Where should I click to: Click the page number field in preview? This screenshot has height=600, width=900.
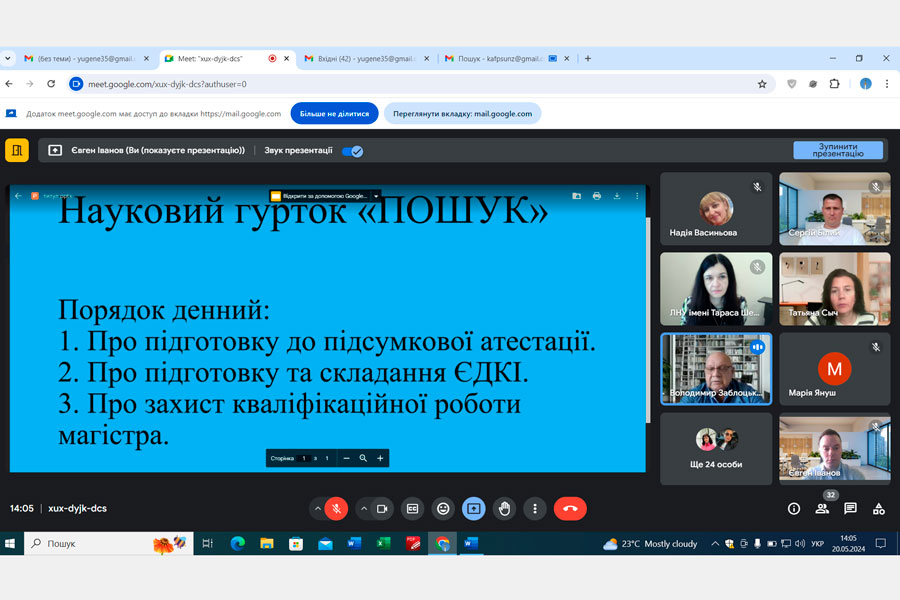[304, 458]
